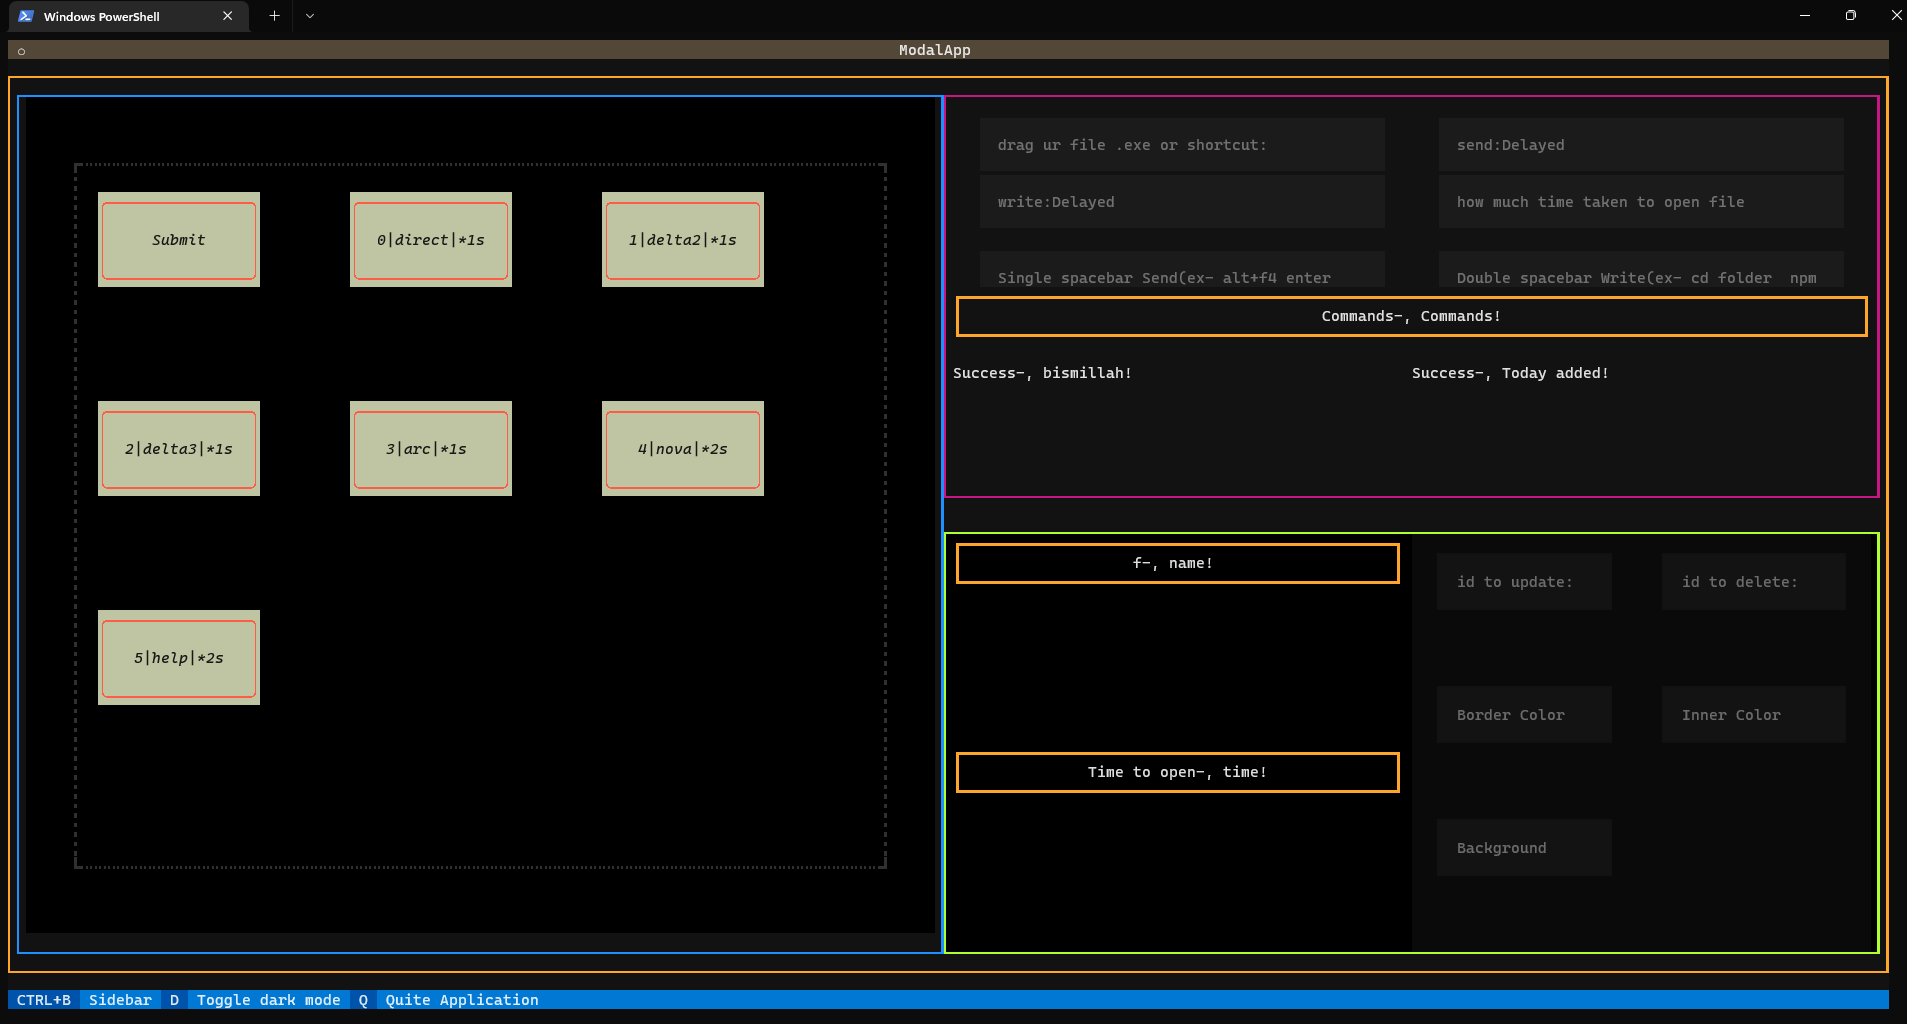The width and height of the screenshot is (1907, 1024).
Task: Launch the 2|delta3|*1s shortcut card
Action: (x=178, y=448)
